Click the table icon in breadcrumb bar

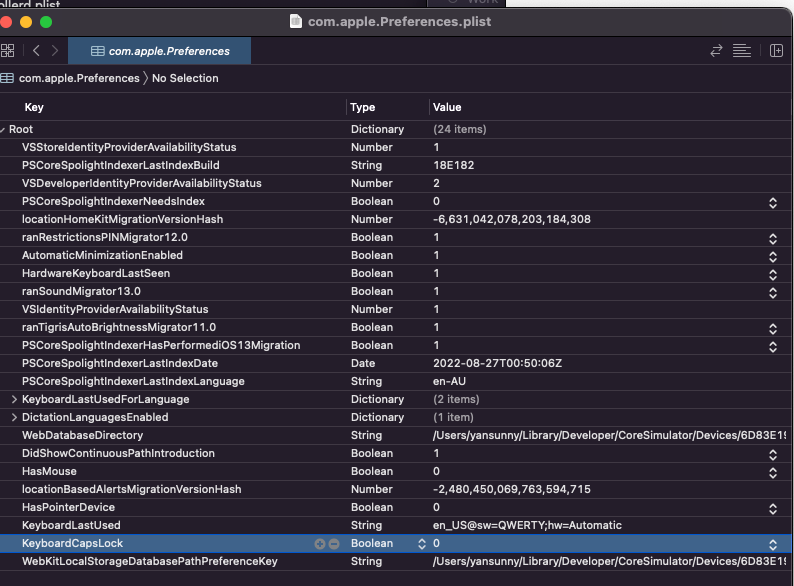[x=7, y=78]
